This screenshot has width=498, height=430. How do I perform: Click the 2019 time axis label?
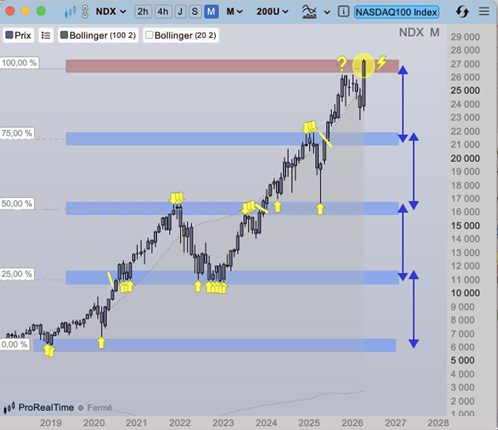tap(51, 423)
